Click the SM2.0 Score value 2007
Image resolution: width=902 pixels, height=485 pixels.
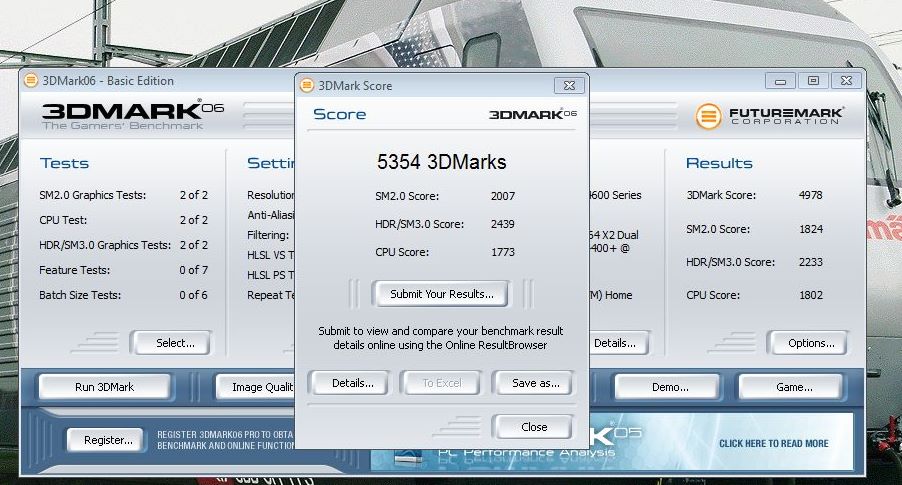tap(502, 196)
